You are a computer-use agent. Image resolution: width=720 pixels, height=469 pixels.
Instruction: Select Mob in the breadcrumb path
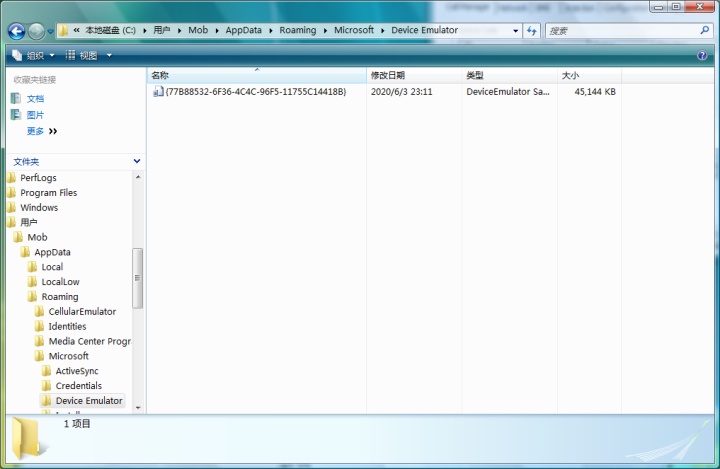click(198, 30)
